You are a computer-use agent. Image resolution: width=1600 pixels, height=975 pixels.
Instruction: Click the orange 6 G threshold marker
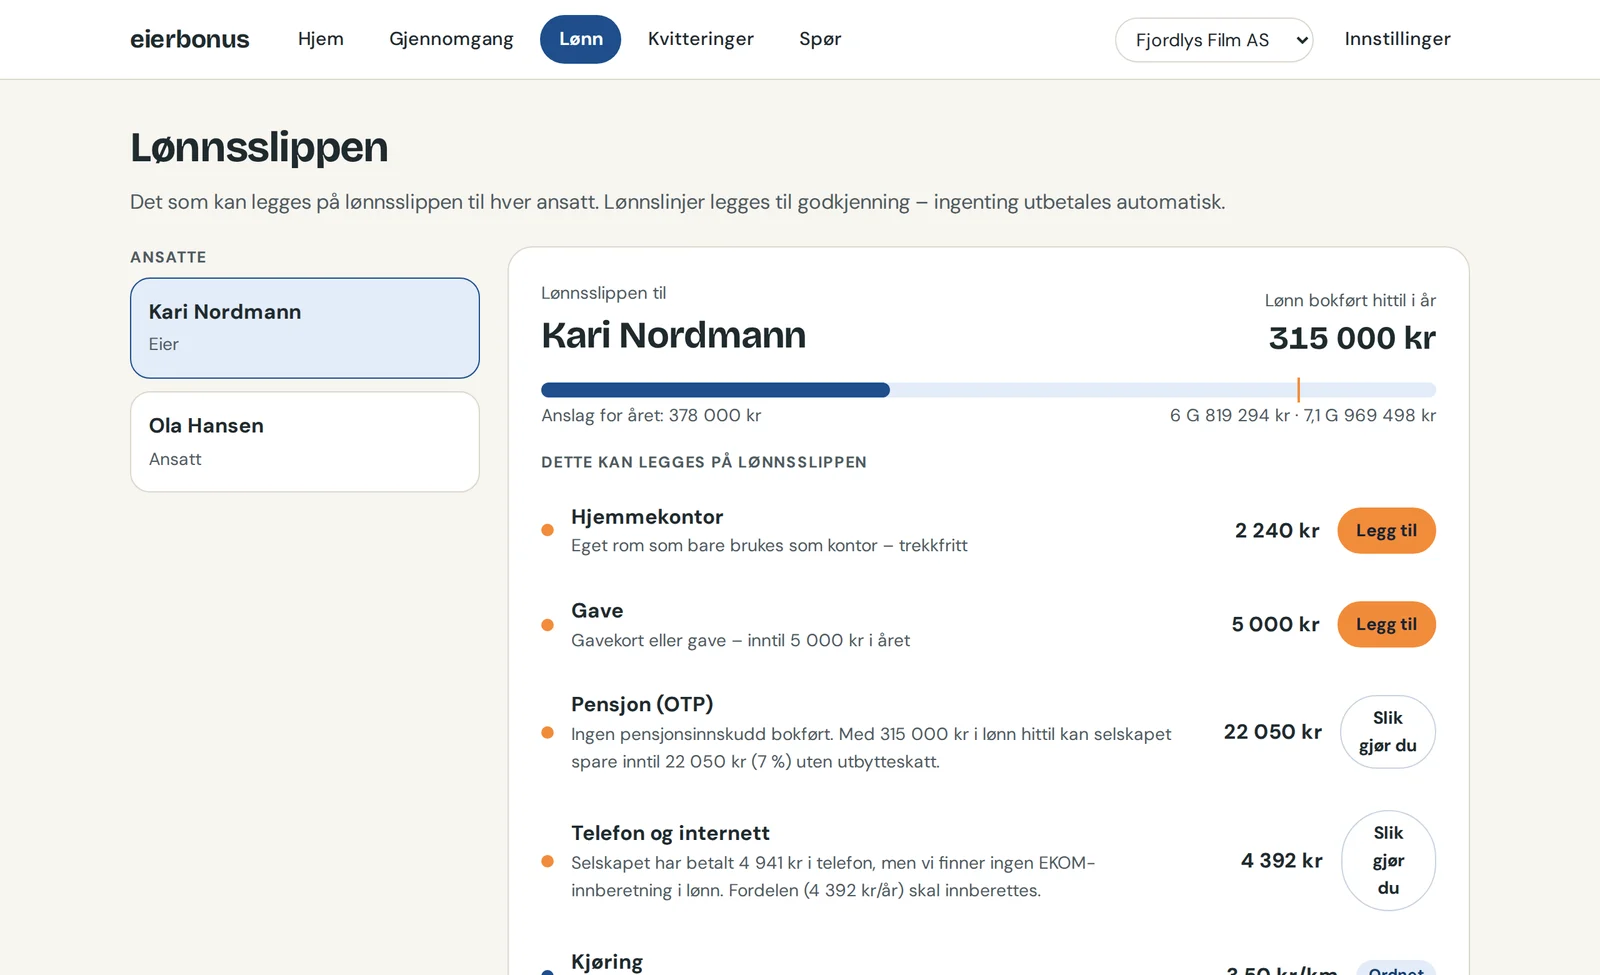pyautogui.click(x=1298, y=390)
